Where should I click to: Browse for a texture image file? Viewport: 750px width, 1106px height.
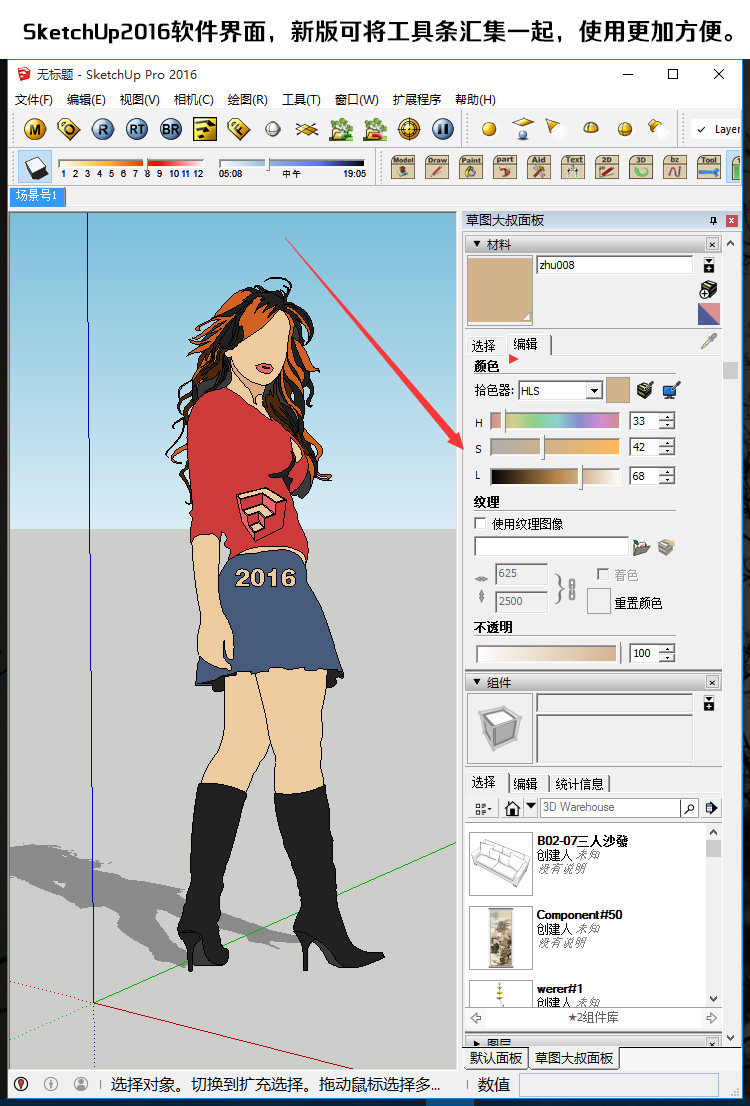[x=641, y=547]
